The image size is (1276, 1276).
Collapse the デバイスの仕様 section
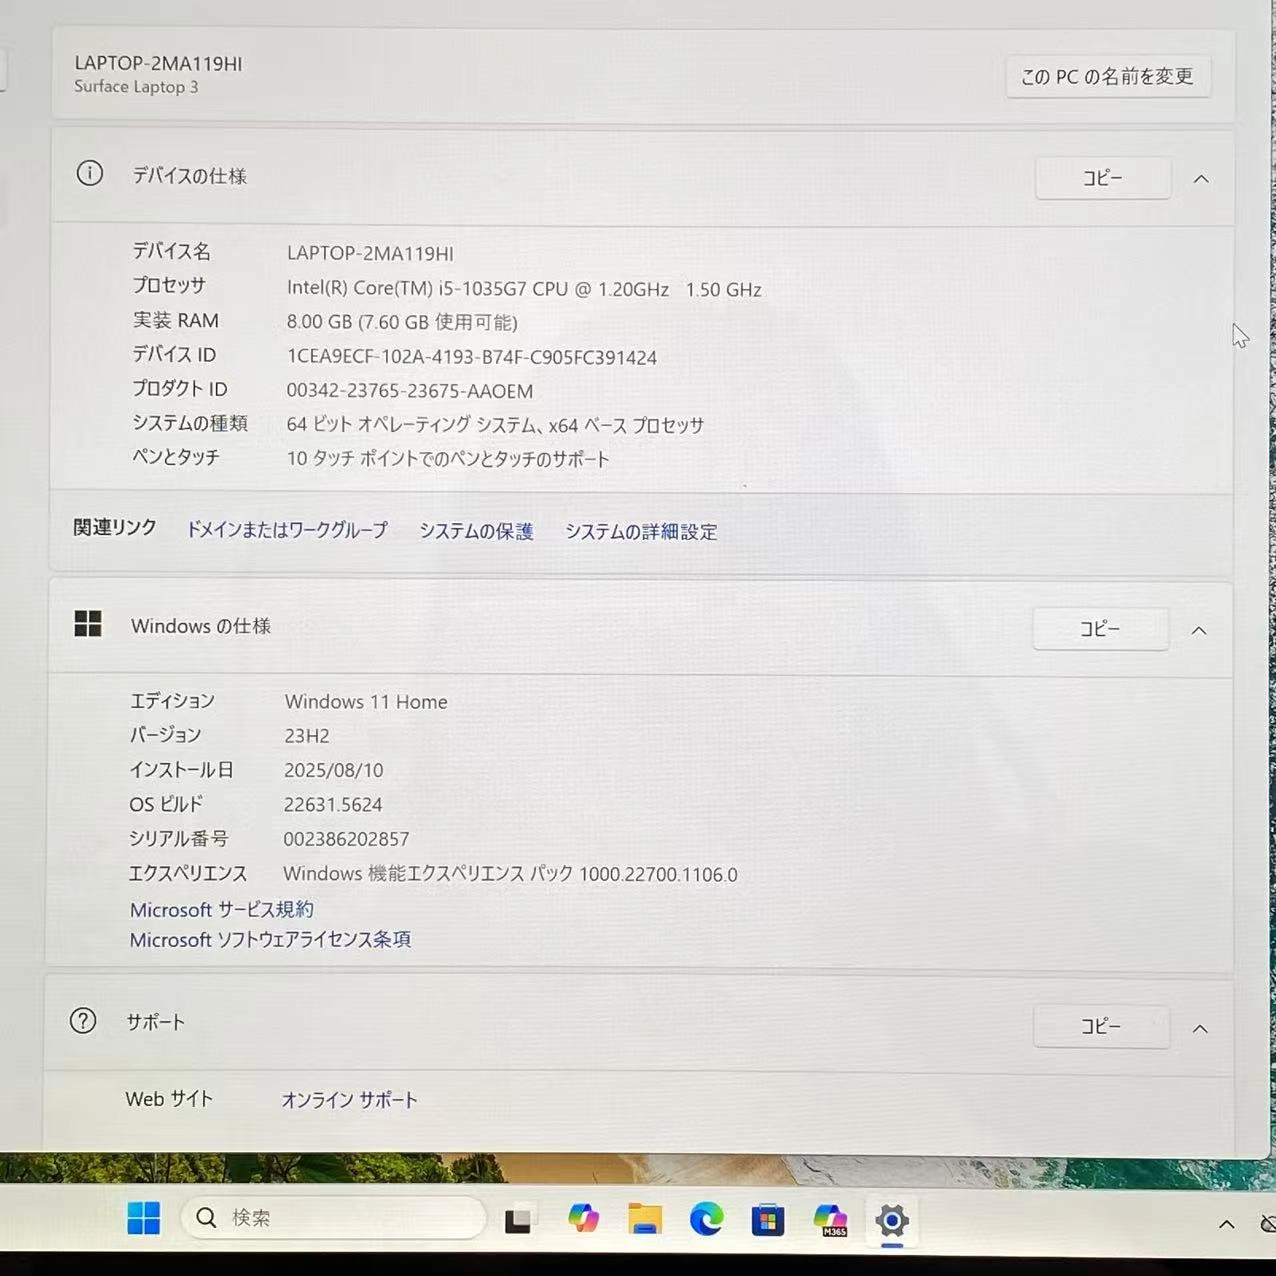[x=1201, y=178]
